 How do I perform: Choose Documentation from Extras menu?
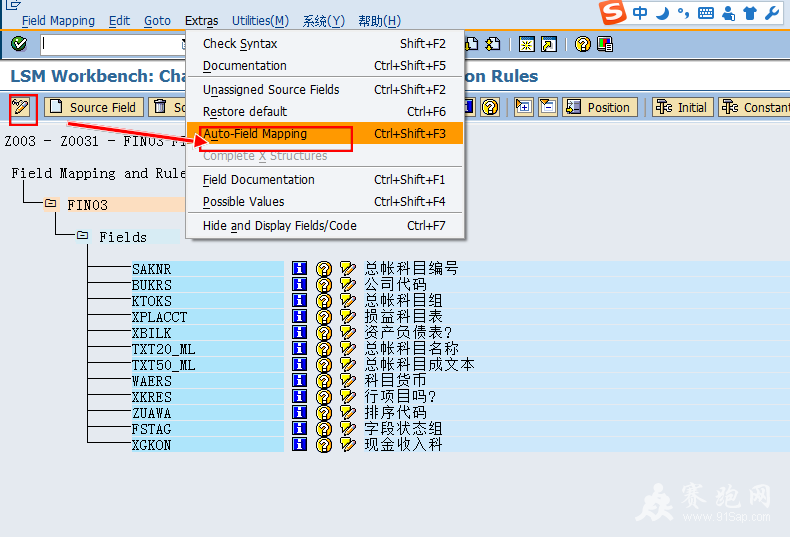[324, 65]
